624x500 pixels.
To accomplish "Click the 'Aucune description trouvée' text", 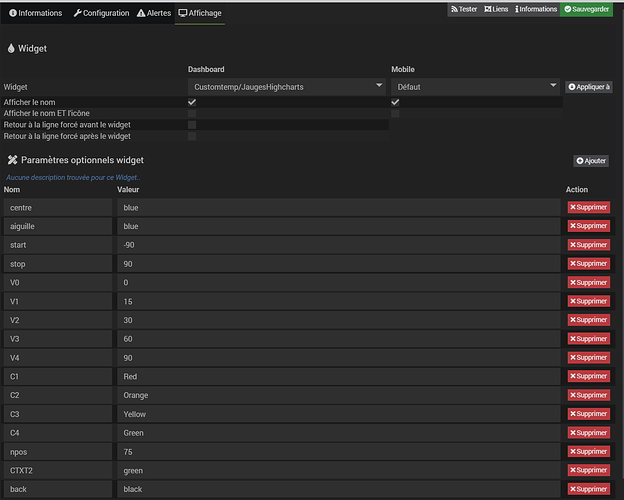I will [73, 178].
